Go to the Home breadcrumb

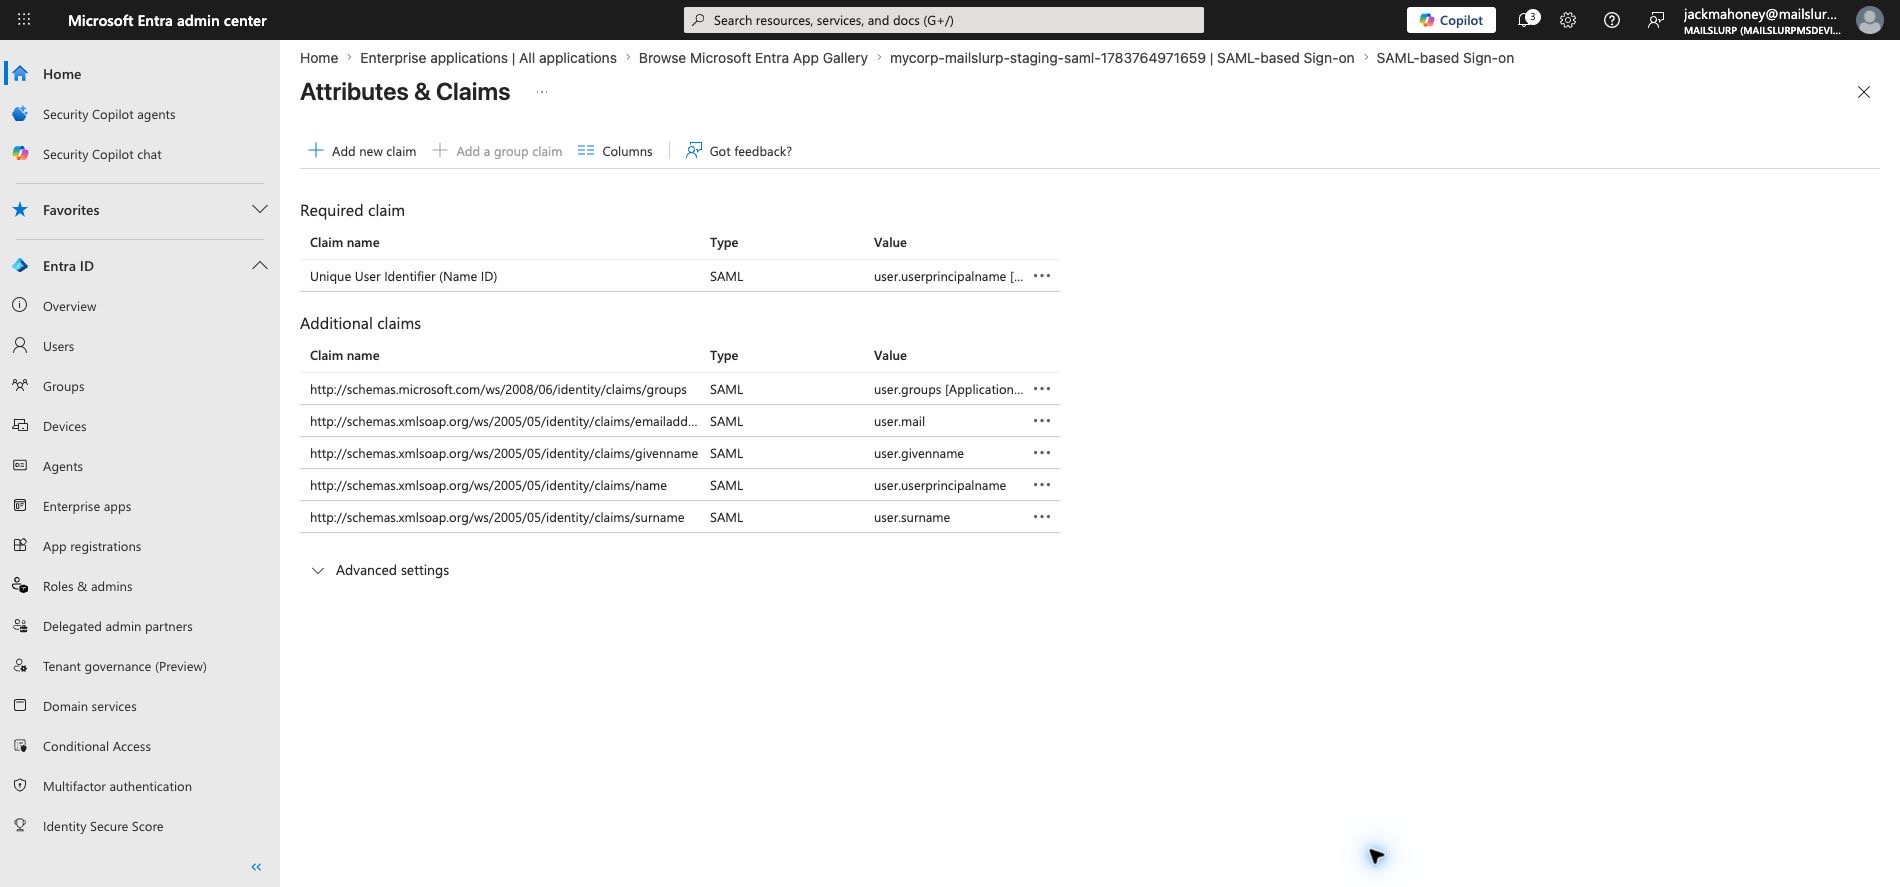tap(319, 58)
